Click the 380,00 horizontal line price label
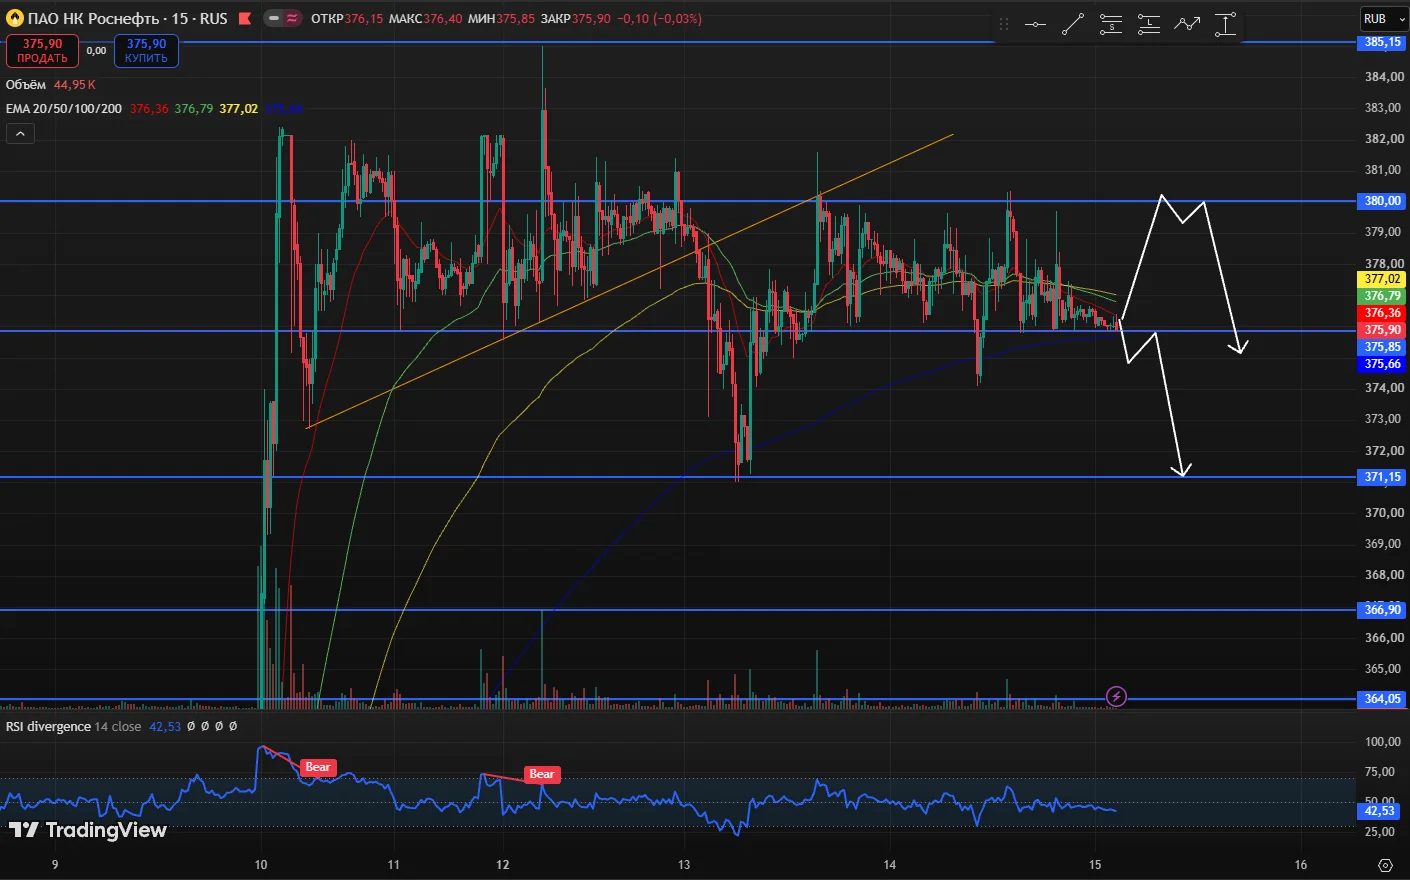 tap(1383, 201)
